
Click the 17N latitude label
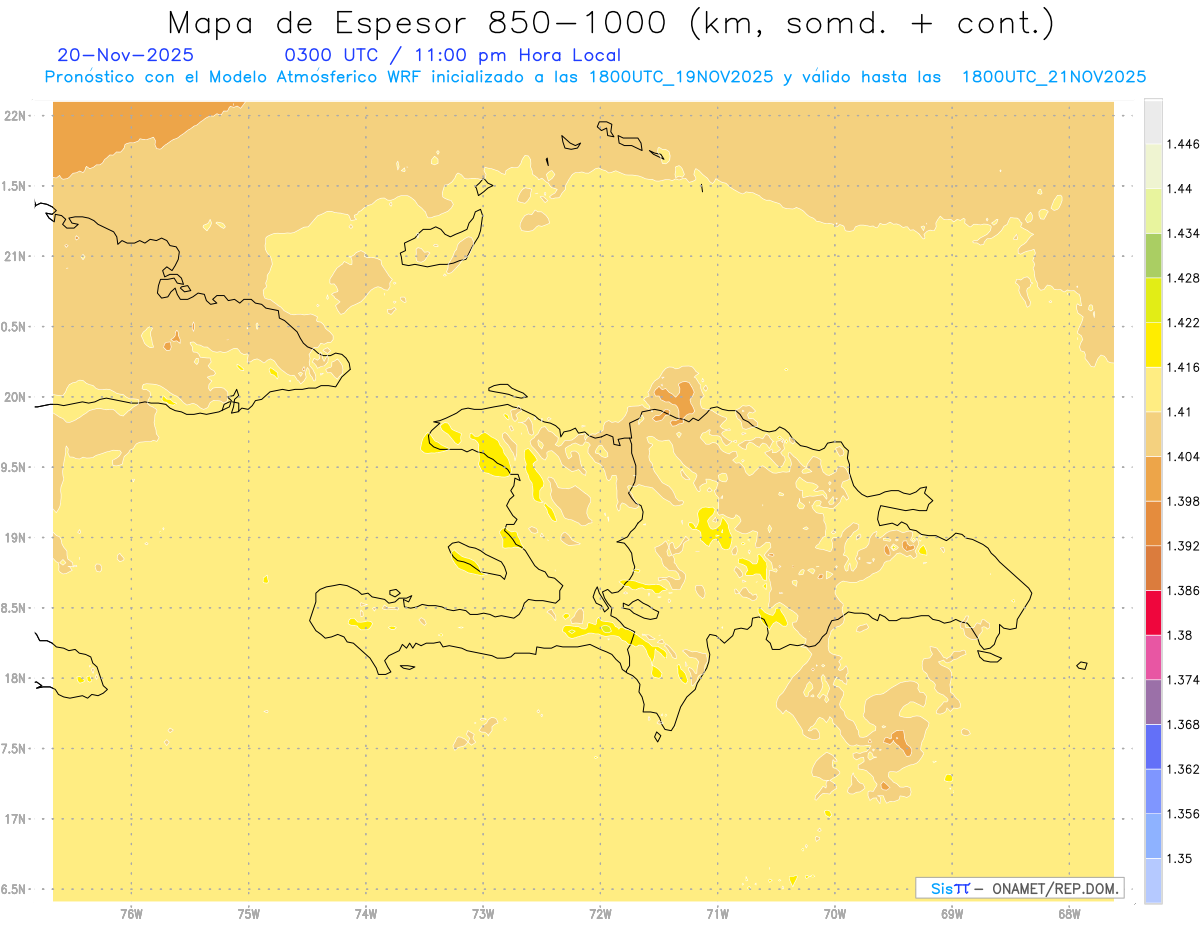[14, 819]
